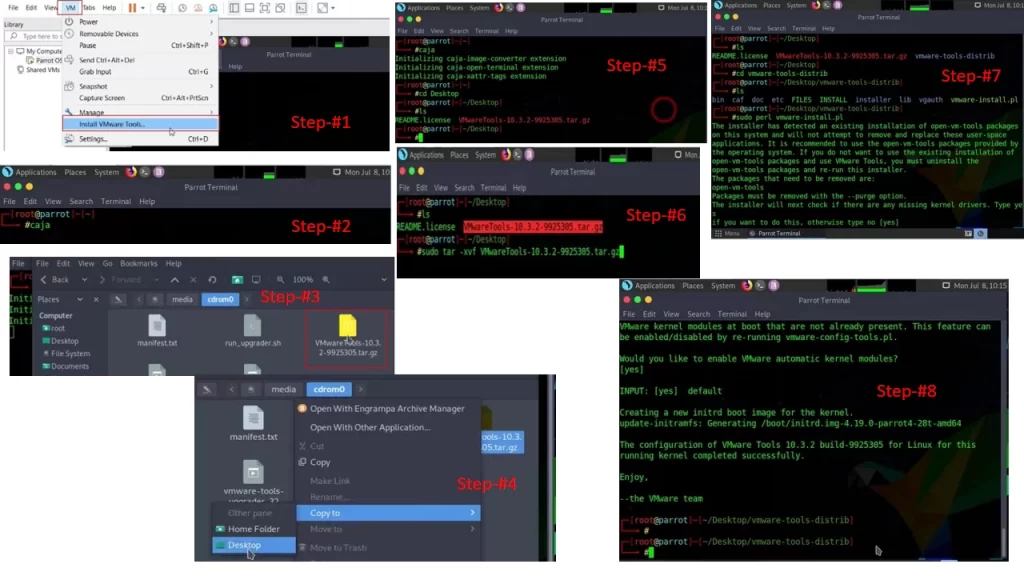
Task: Select Documents in Caja sidebar
Action: (65, 366)
